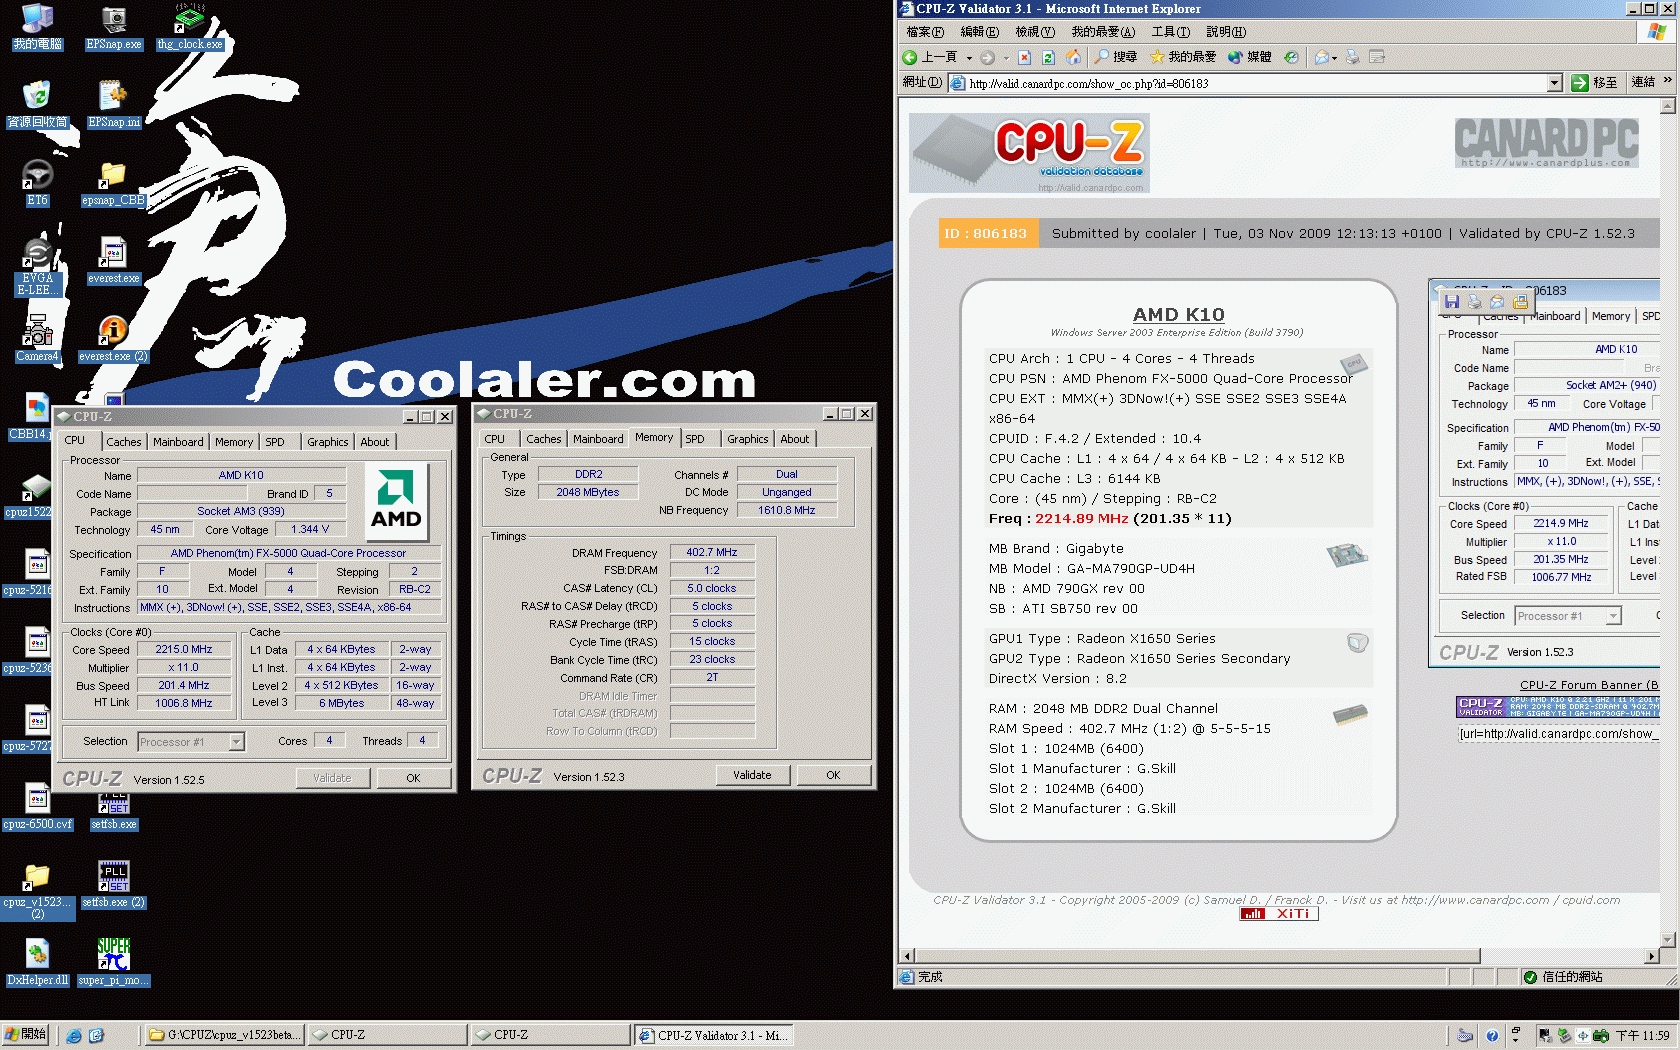Screen dimensions: 1680x1050
Task: Click the XiTi statistics badge link
Action: click(x=1279, y=914)
